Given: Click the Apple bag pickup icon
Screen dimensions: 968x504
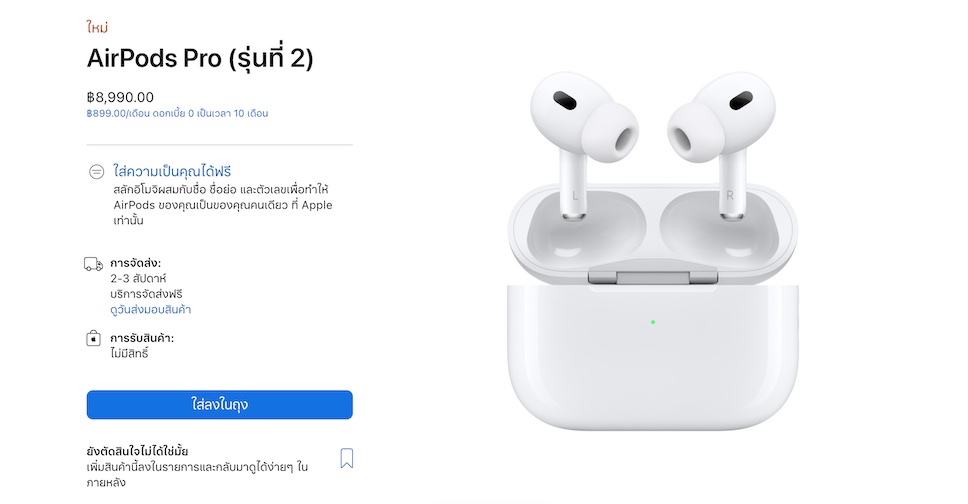Looking at the screenshot, I should coord(93,338).
